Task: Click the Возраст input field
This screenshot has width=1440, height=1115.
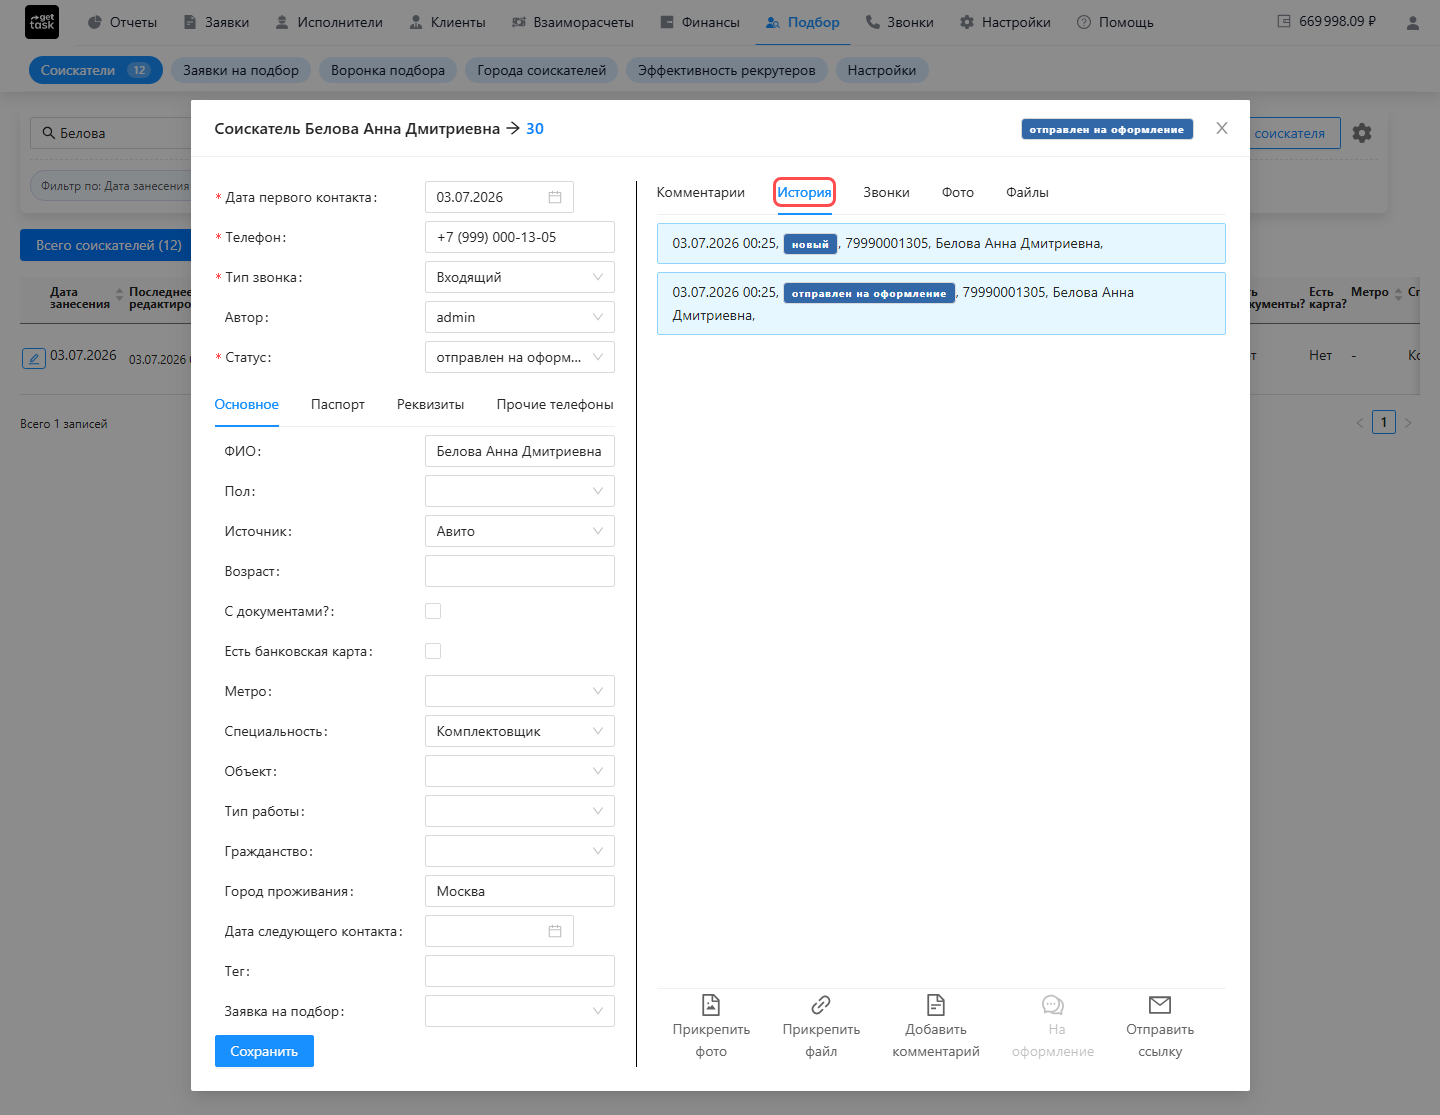Action: (520, 571)
